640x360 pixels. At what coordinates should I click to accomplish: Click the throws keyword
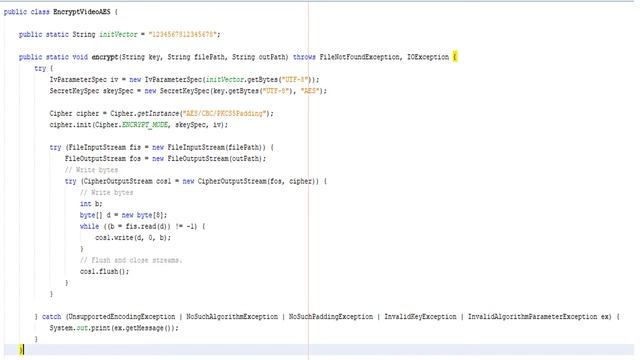(x=304, y=57)
